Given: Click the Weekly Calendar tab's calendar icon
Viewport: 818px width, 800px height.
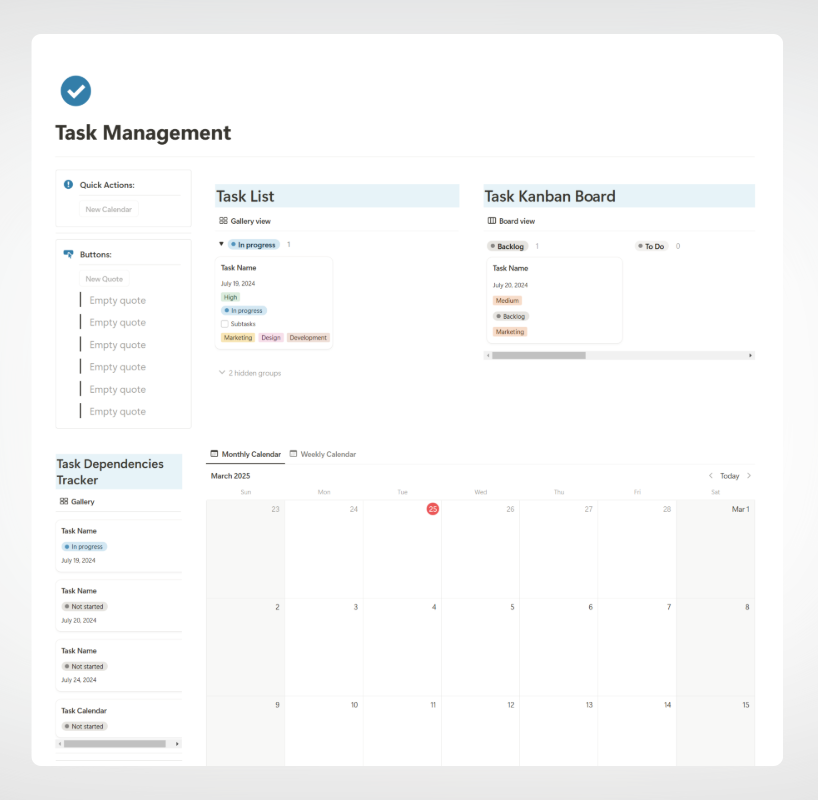Looking at the screenshot, I should coord(293,454).
